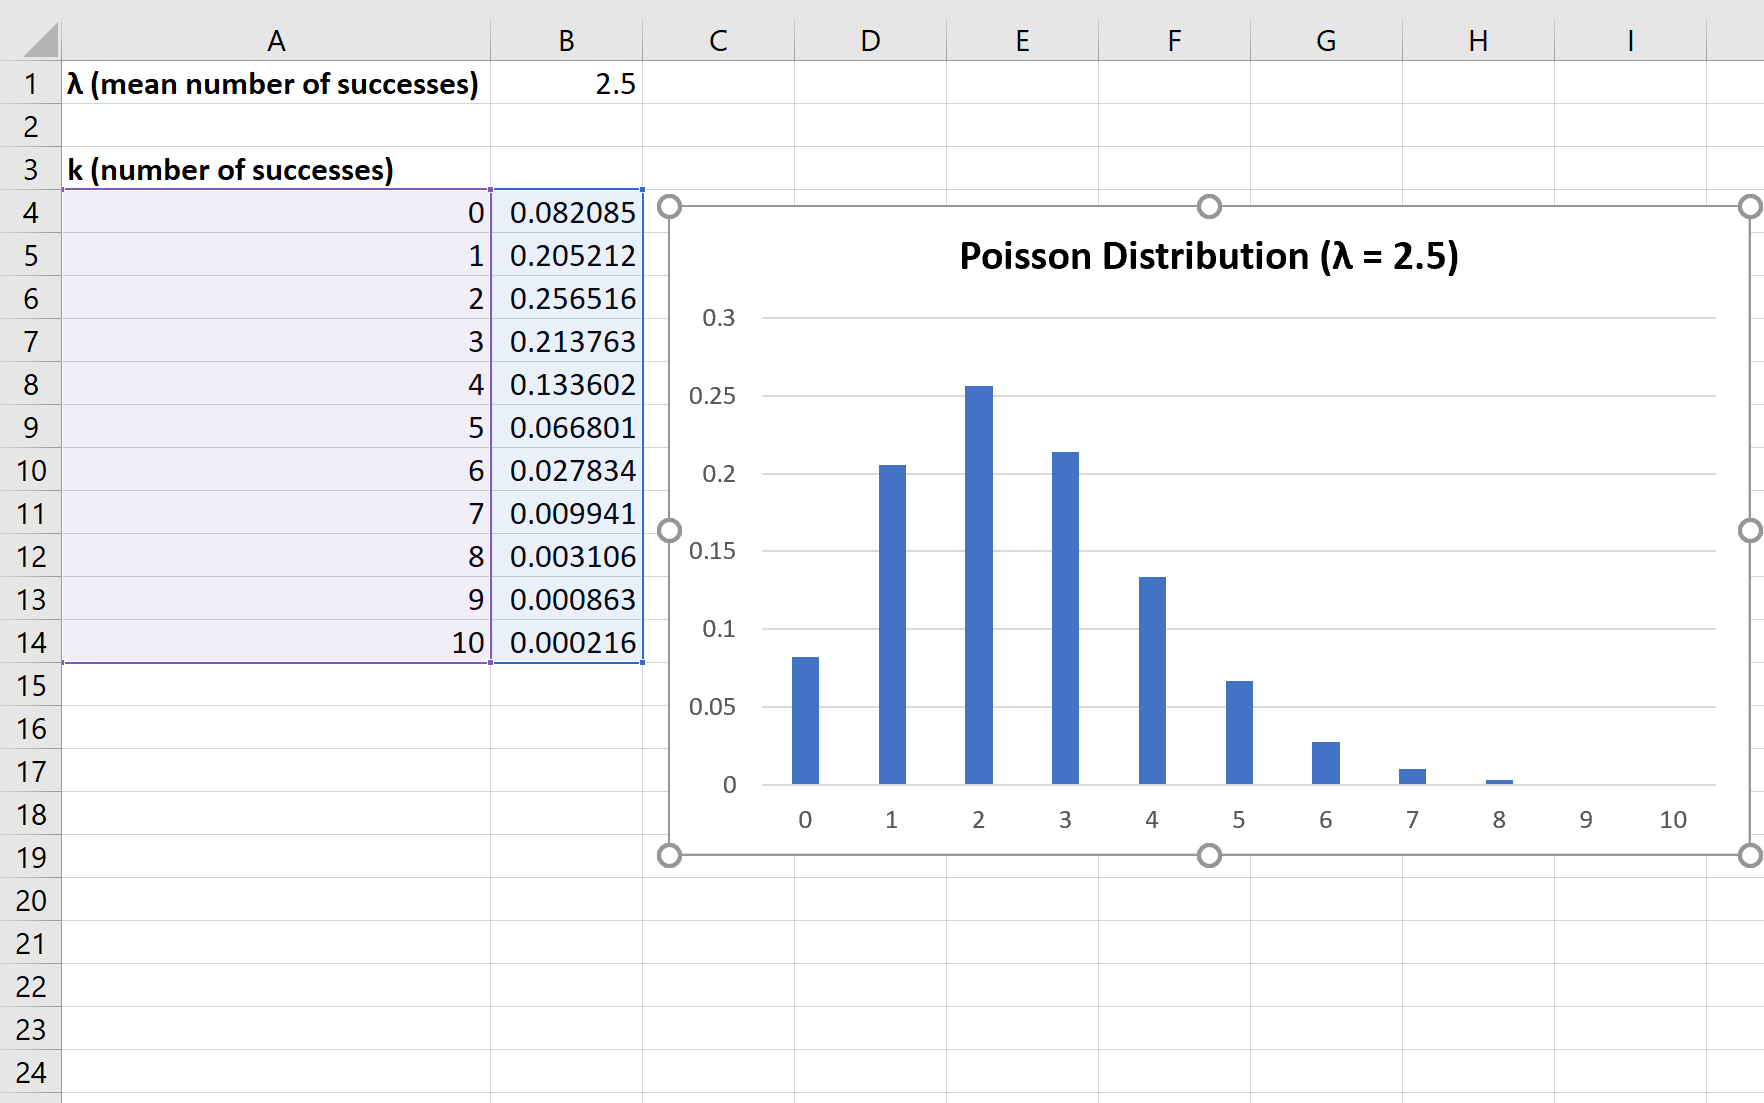Click row 1 header
Viewport: 1764px width, 1103px height.
pyautogui.click(x=30, y=84)
